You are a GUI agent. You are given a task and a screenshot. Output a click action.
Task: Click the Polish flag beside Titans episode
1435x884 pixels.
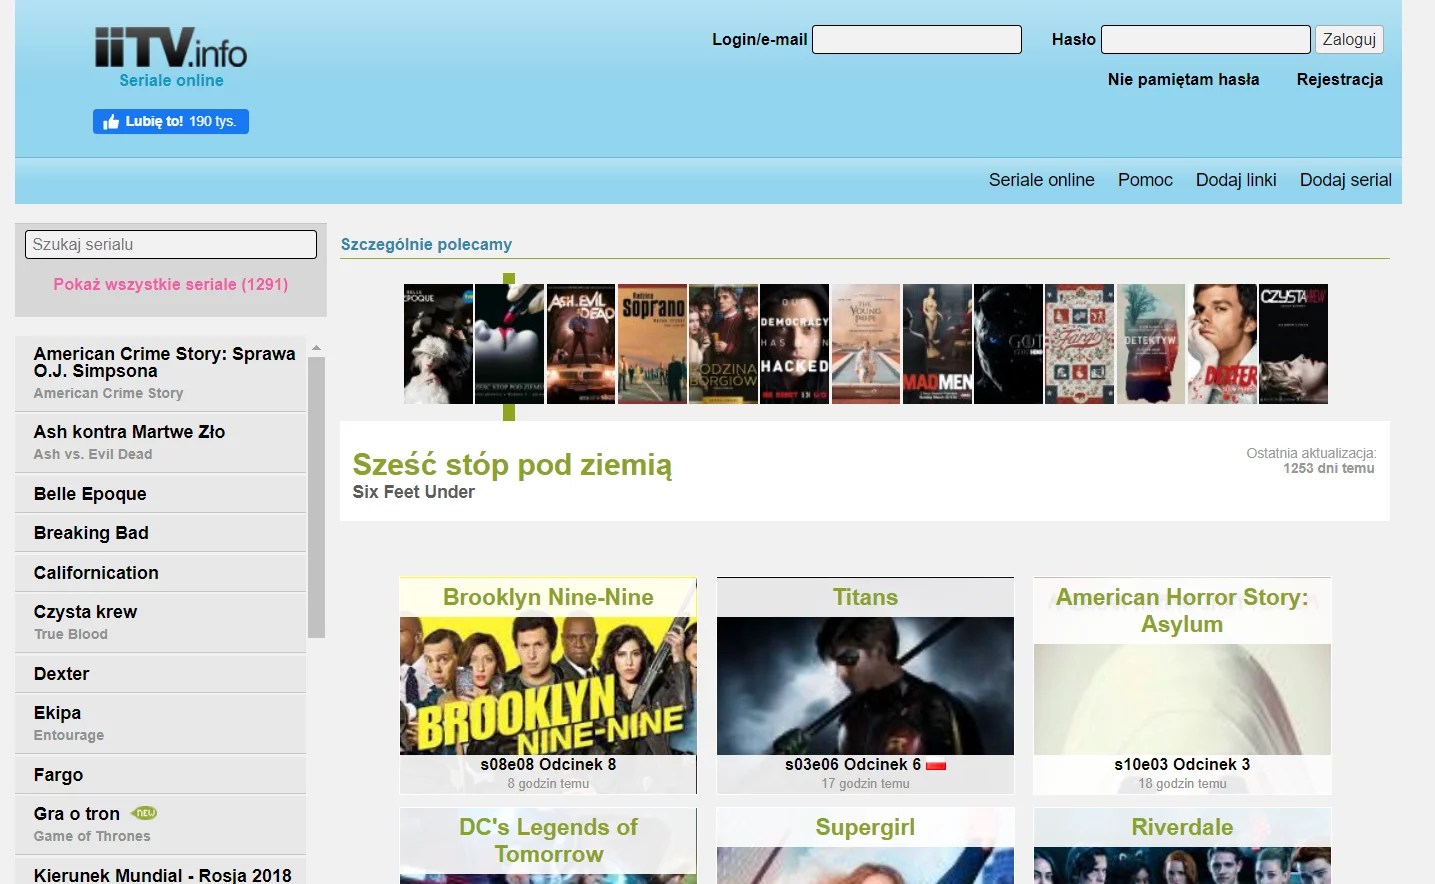tap(935, 764)
